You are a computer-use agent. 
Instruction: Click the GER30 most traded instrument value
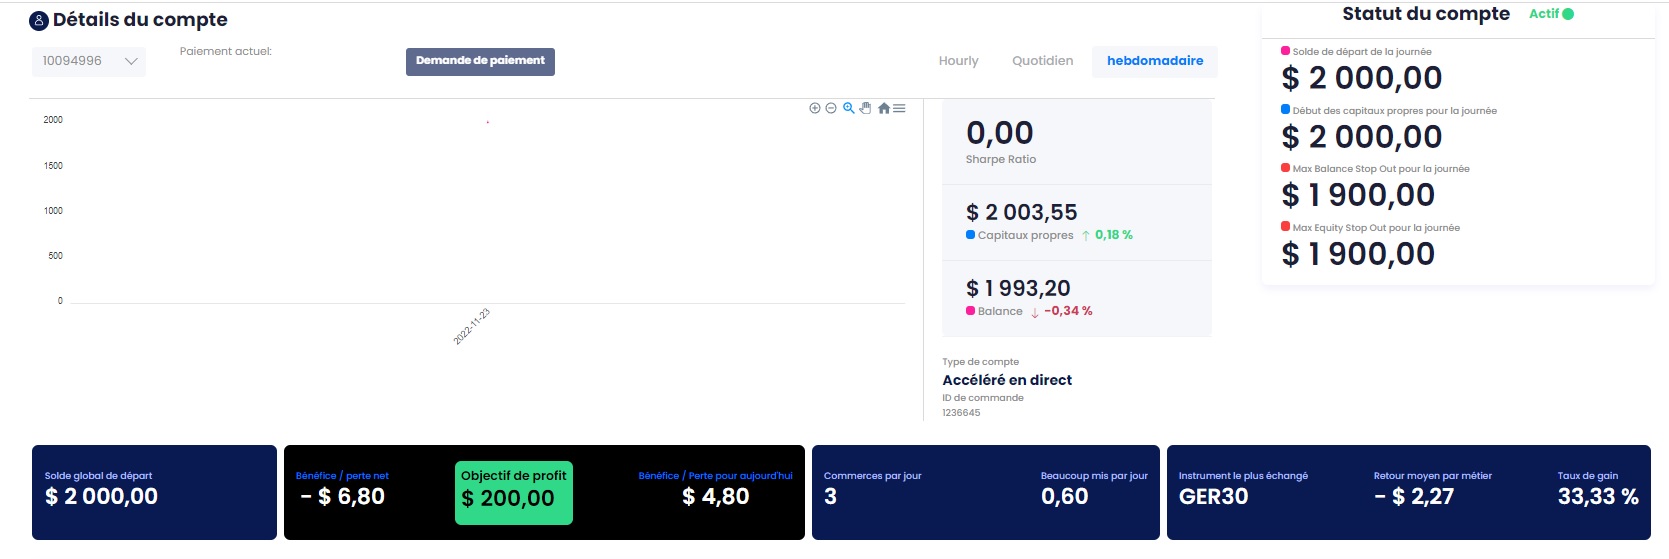[1213, 497]
